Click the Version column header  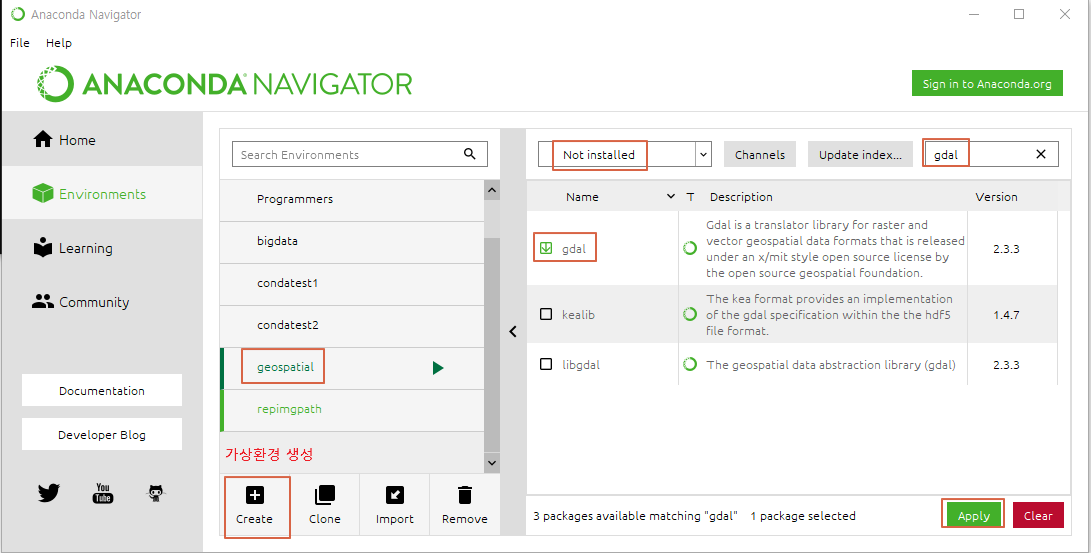coord(996,197)
